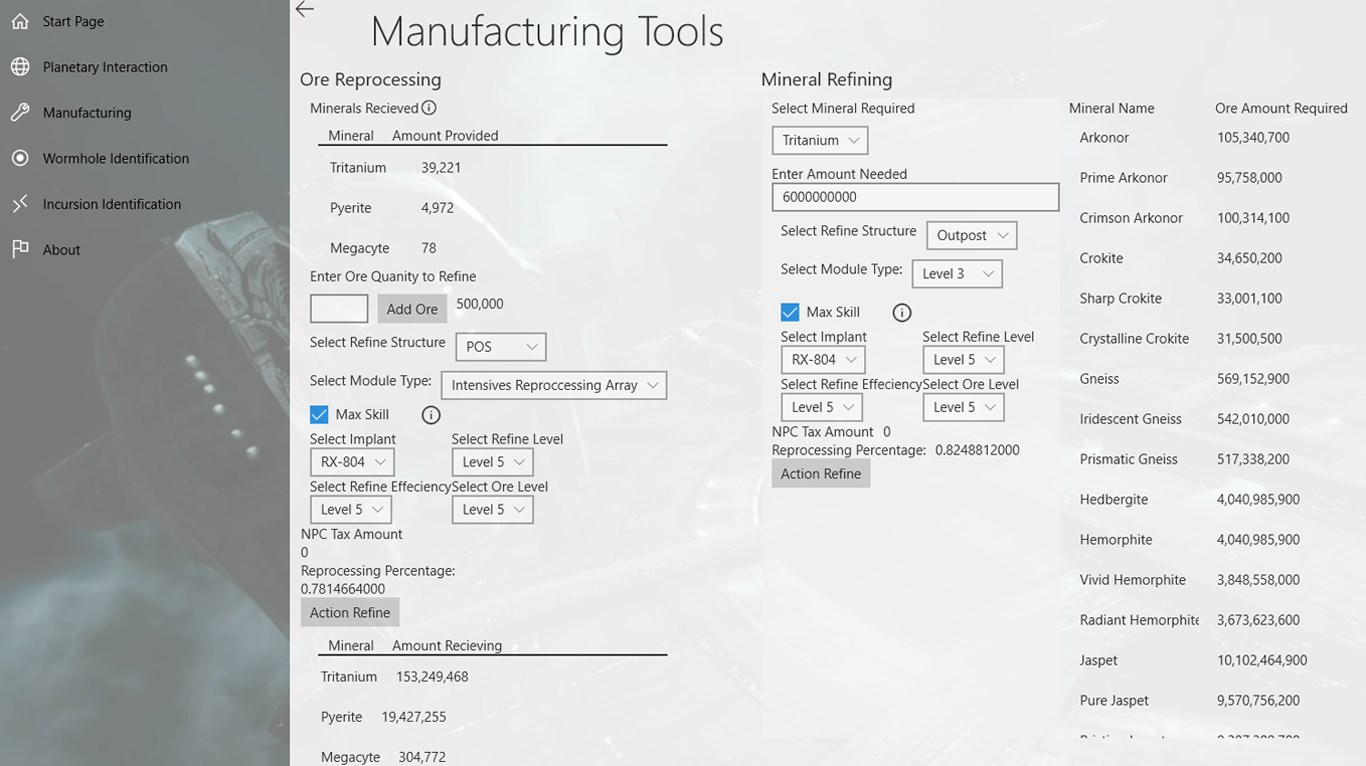The height and width of the screenshot is (766, 1366).
Task: Open Mineral Refining Select Refine Level dropdown
Action: [963, 359]
